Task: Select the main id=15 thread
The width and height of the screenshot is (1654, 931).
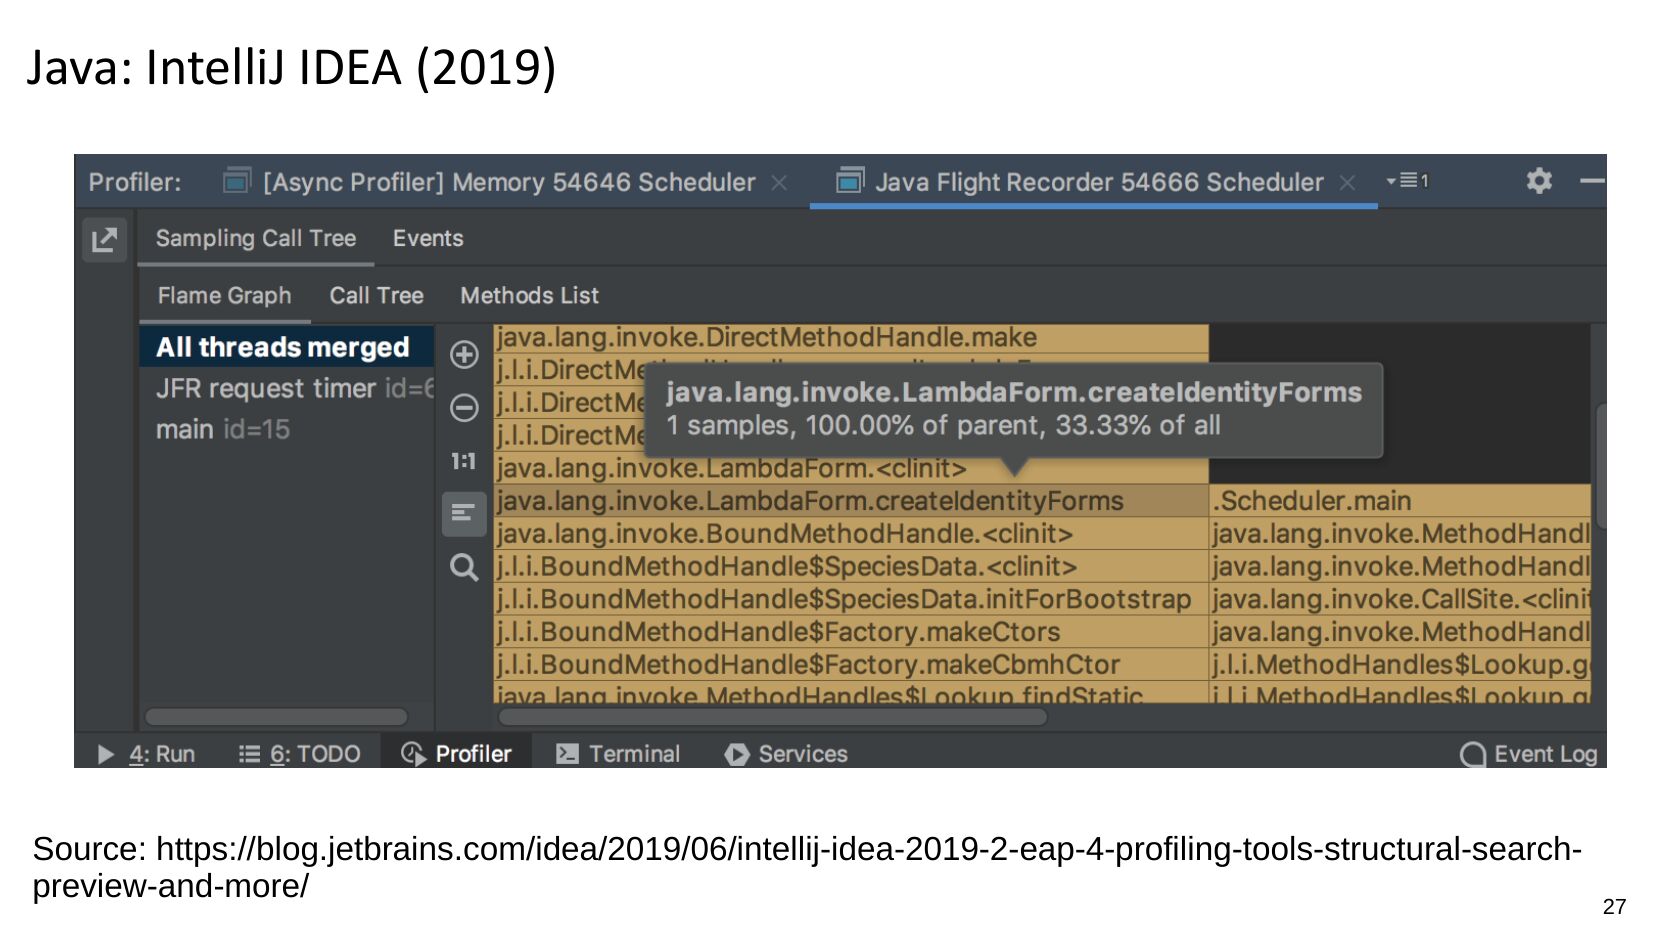Action: click(222, 430)
